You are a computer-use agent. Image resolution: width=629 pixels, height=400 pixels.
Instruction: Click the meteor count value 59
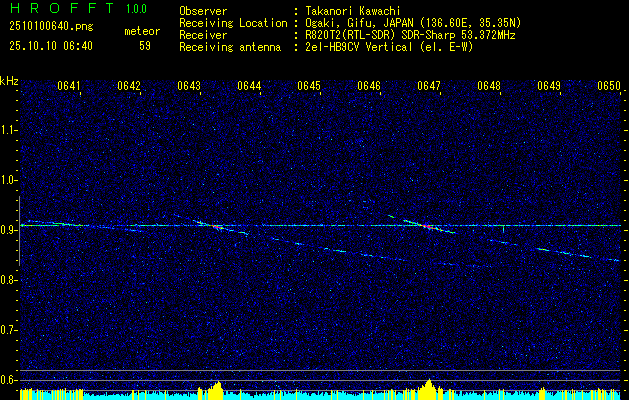point(145,46)
